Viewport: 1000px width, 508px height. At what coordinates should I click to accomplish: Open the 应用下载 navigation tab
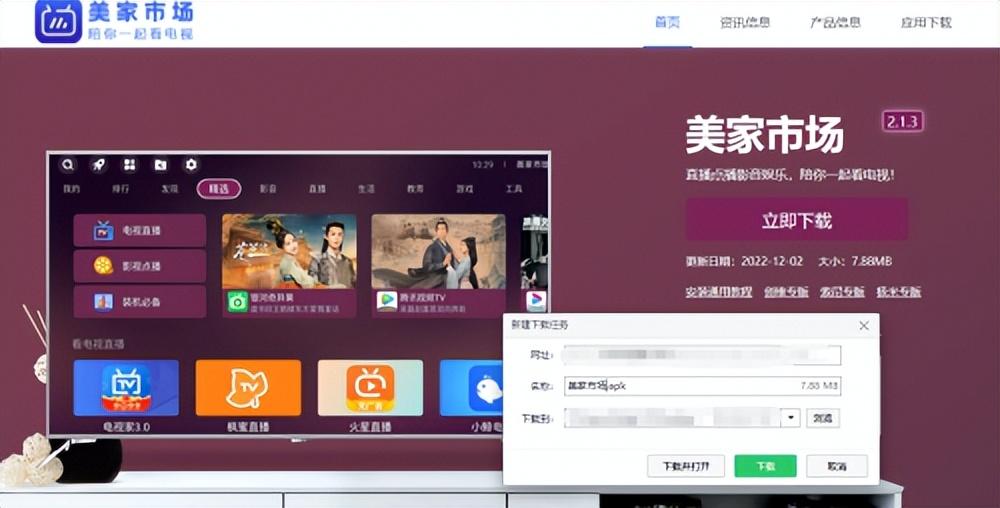coord(926,22)
